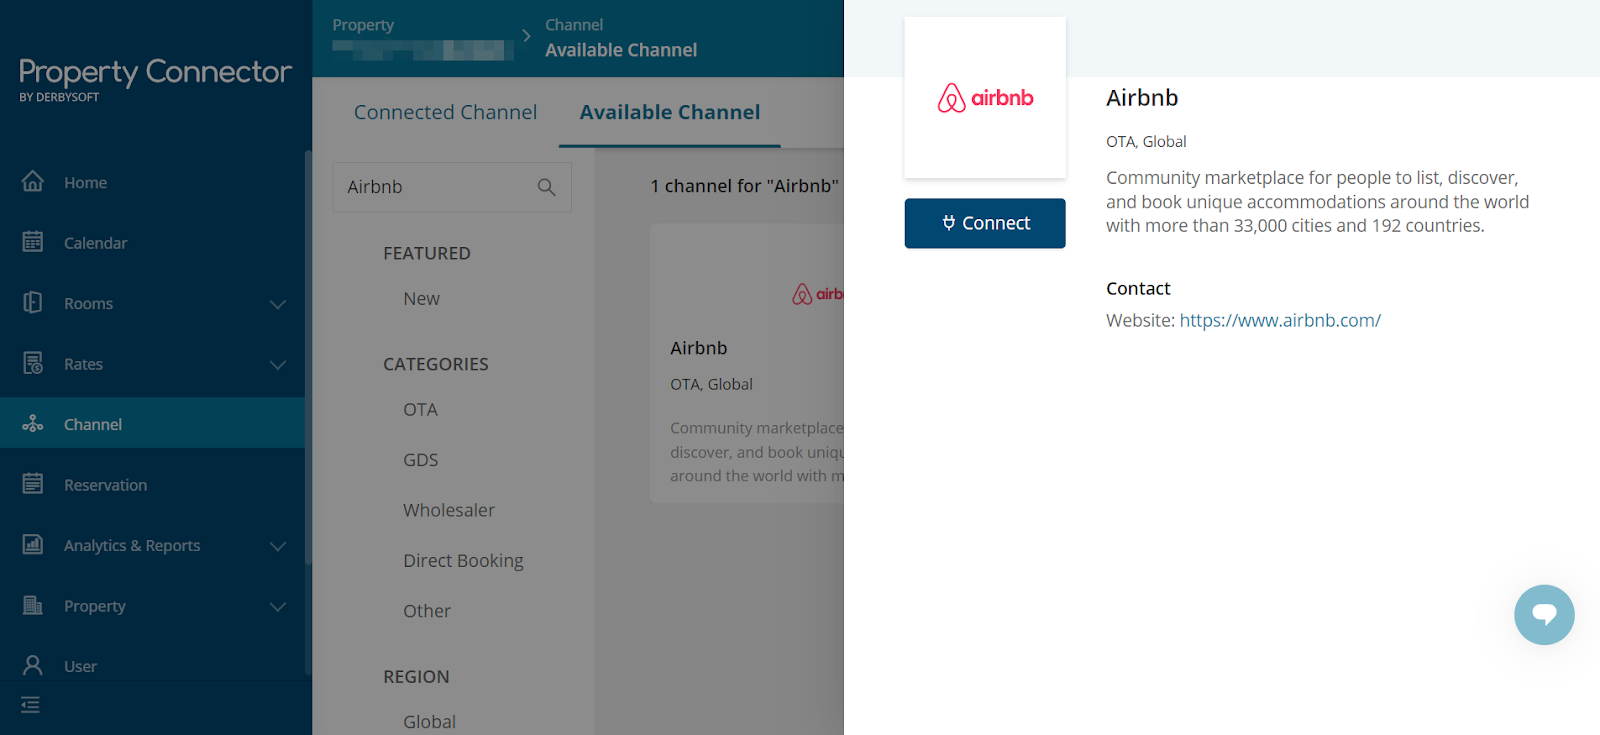
Task: Click the search magnifier icon
Action: [546, 187]
